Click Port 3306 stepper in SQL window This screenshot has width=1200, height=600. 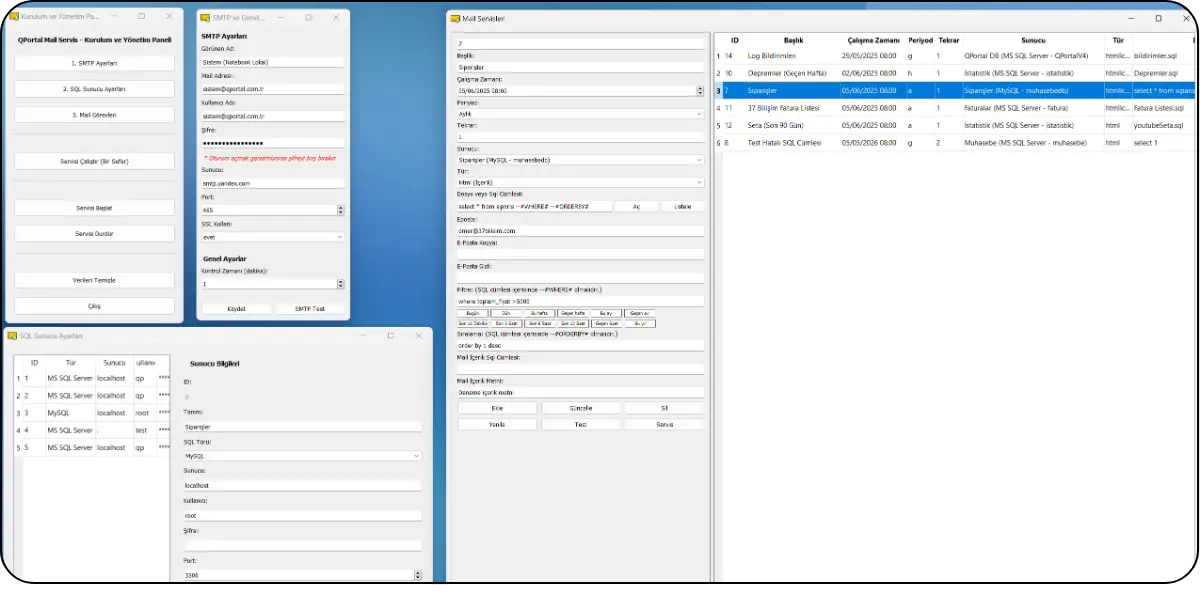[418, 576]
